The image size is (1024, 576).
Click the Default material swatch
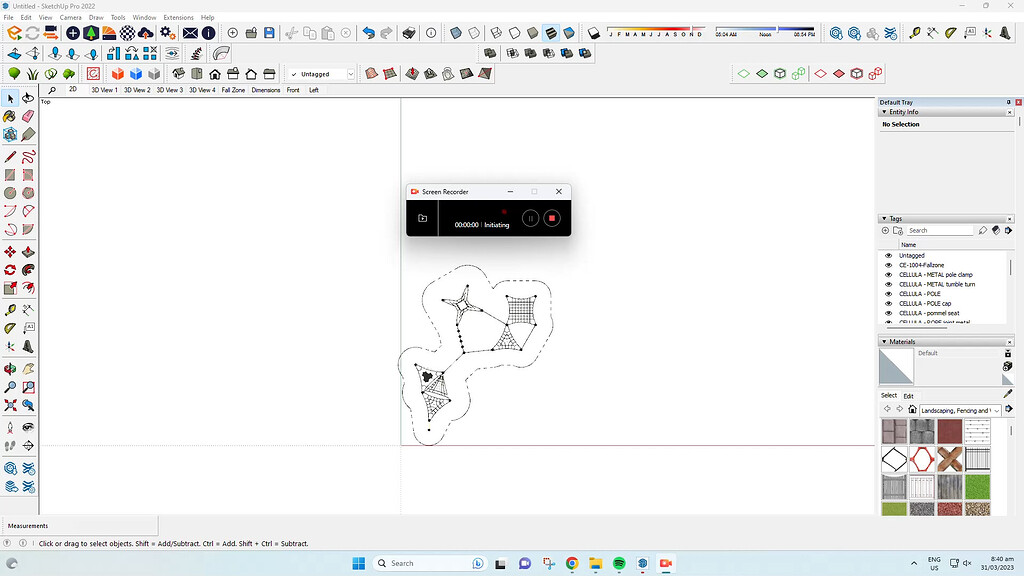click(x=895, y=365)
